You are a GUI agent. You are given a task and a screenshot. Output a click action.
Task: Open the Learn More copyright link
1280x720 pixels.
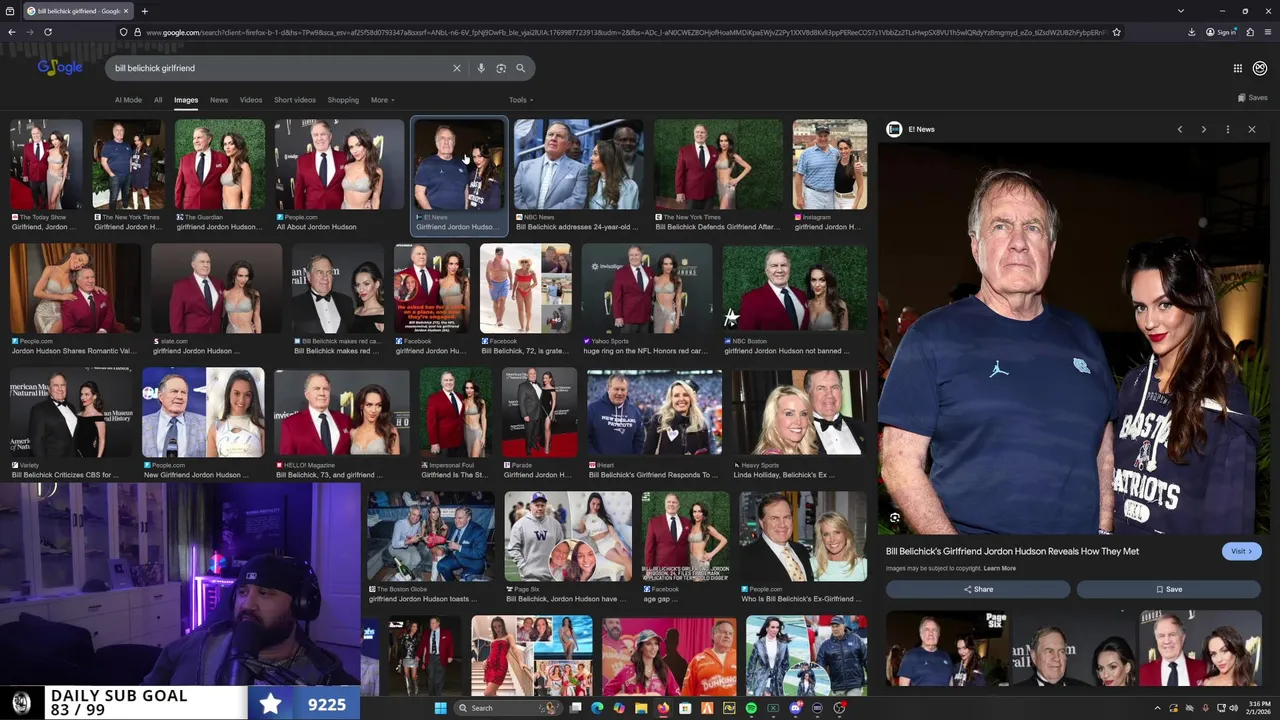pos(999,568)
